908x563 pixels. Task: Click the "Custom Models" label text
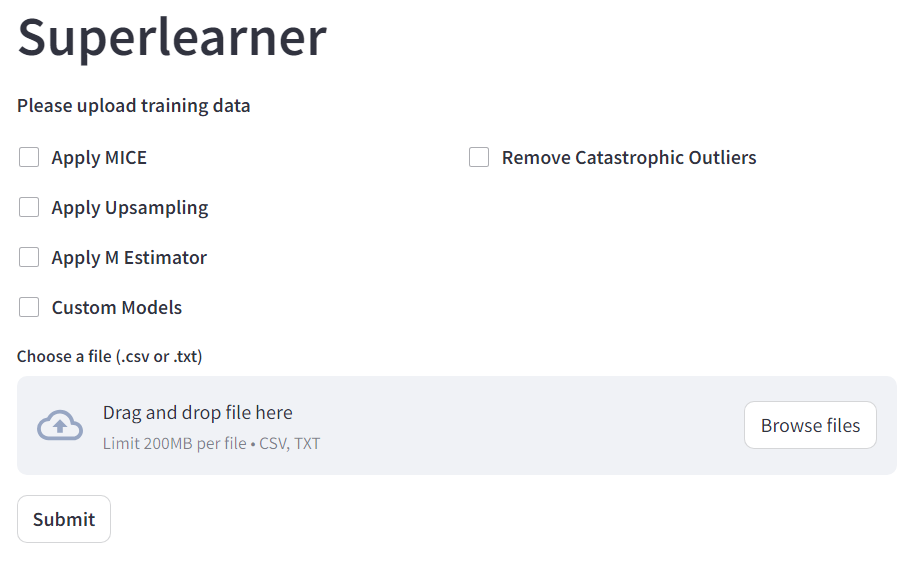click(117, 308)
